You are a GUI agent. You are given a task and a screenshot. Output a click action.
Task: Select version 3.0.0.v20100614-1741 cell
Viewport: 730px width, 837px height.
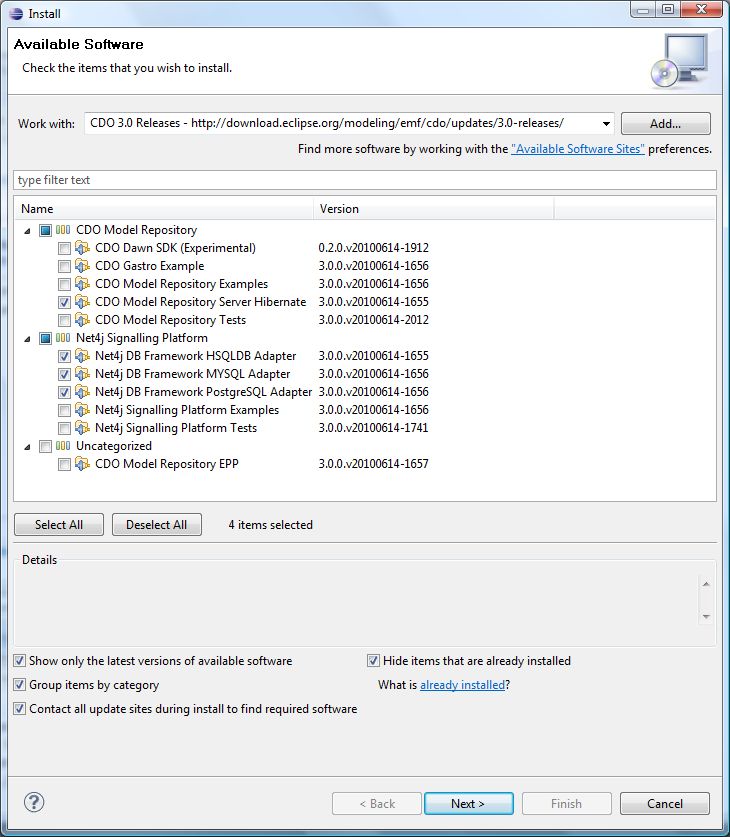click(x=374, y=428)
